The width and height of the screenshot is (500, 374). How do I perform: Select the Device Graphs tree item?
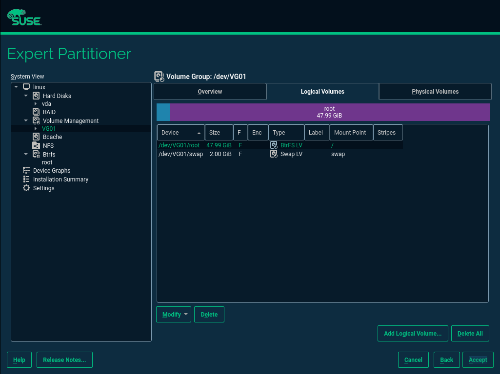pyautogui.click(x=52, y=170)
